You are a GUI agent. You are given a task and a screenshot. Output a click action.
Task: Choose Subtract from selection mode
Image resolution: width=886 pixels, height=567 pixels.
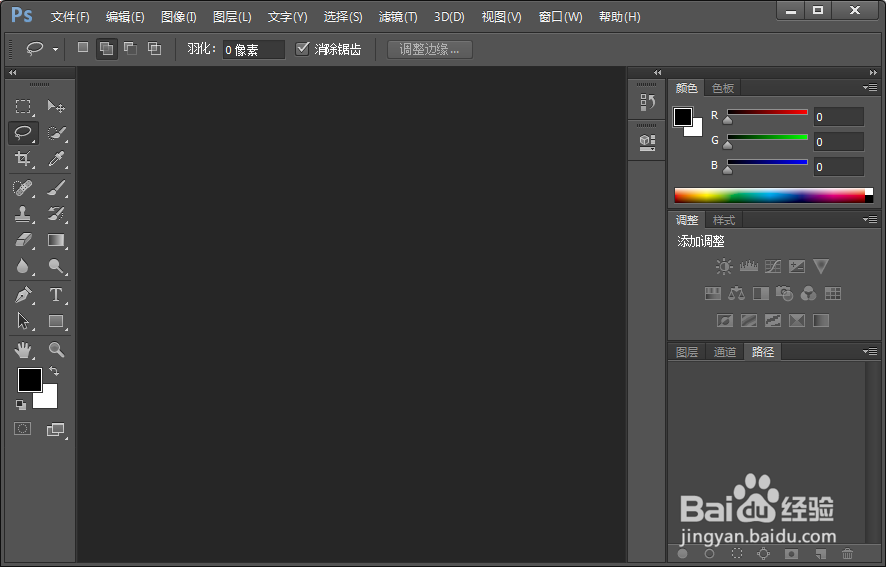[x=131, y=49]
